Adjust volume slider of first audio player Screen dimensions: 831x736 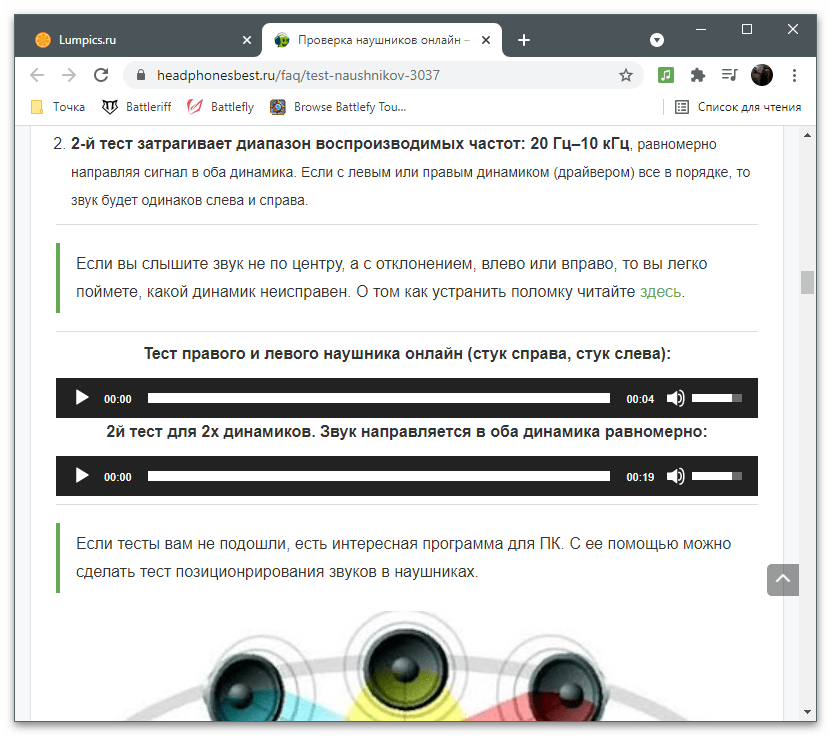coord(716,398)
